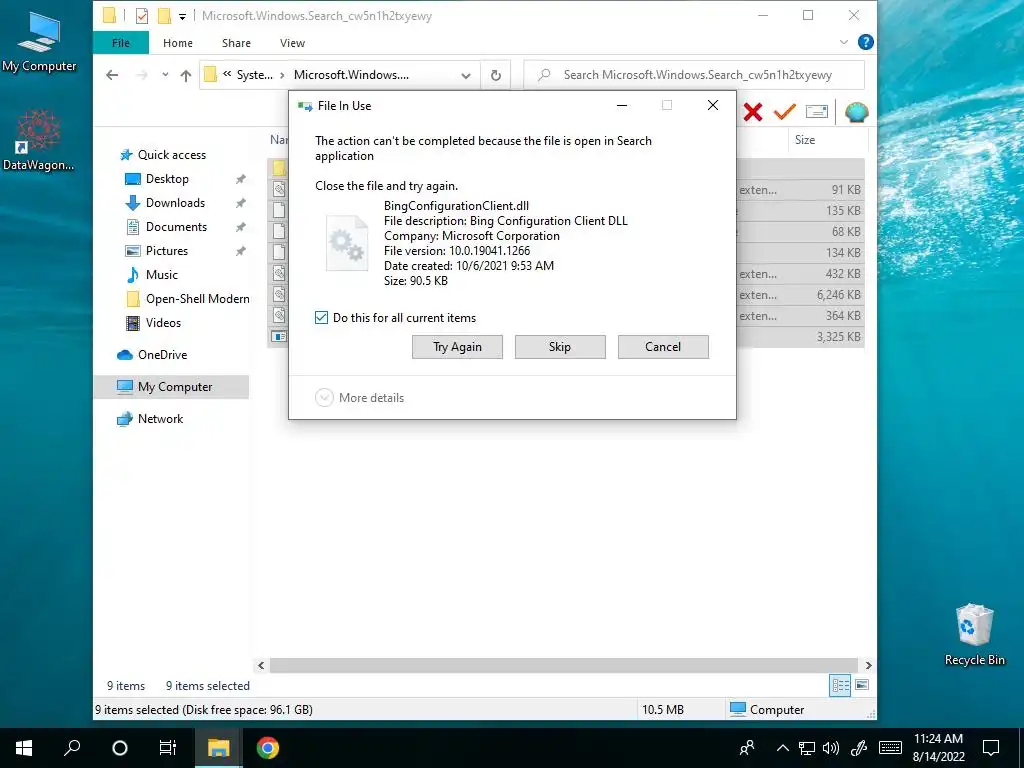Click the orange checkmark icon in toolbar
Screen dimensions: 1024x768
point(784,112)
